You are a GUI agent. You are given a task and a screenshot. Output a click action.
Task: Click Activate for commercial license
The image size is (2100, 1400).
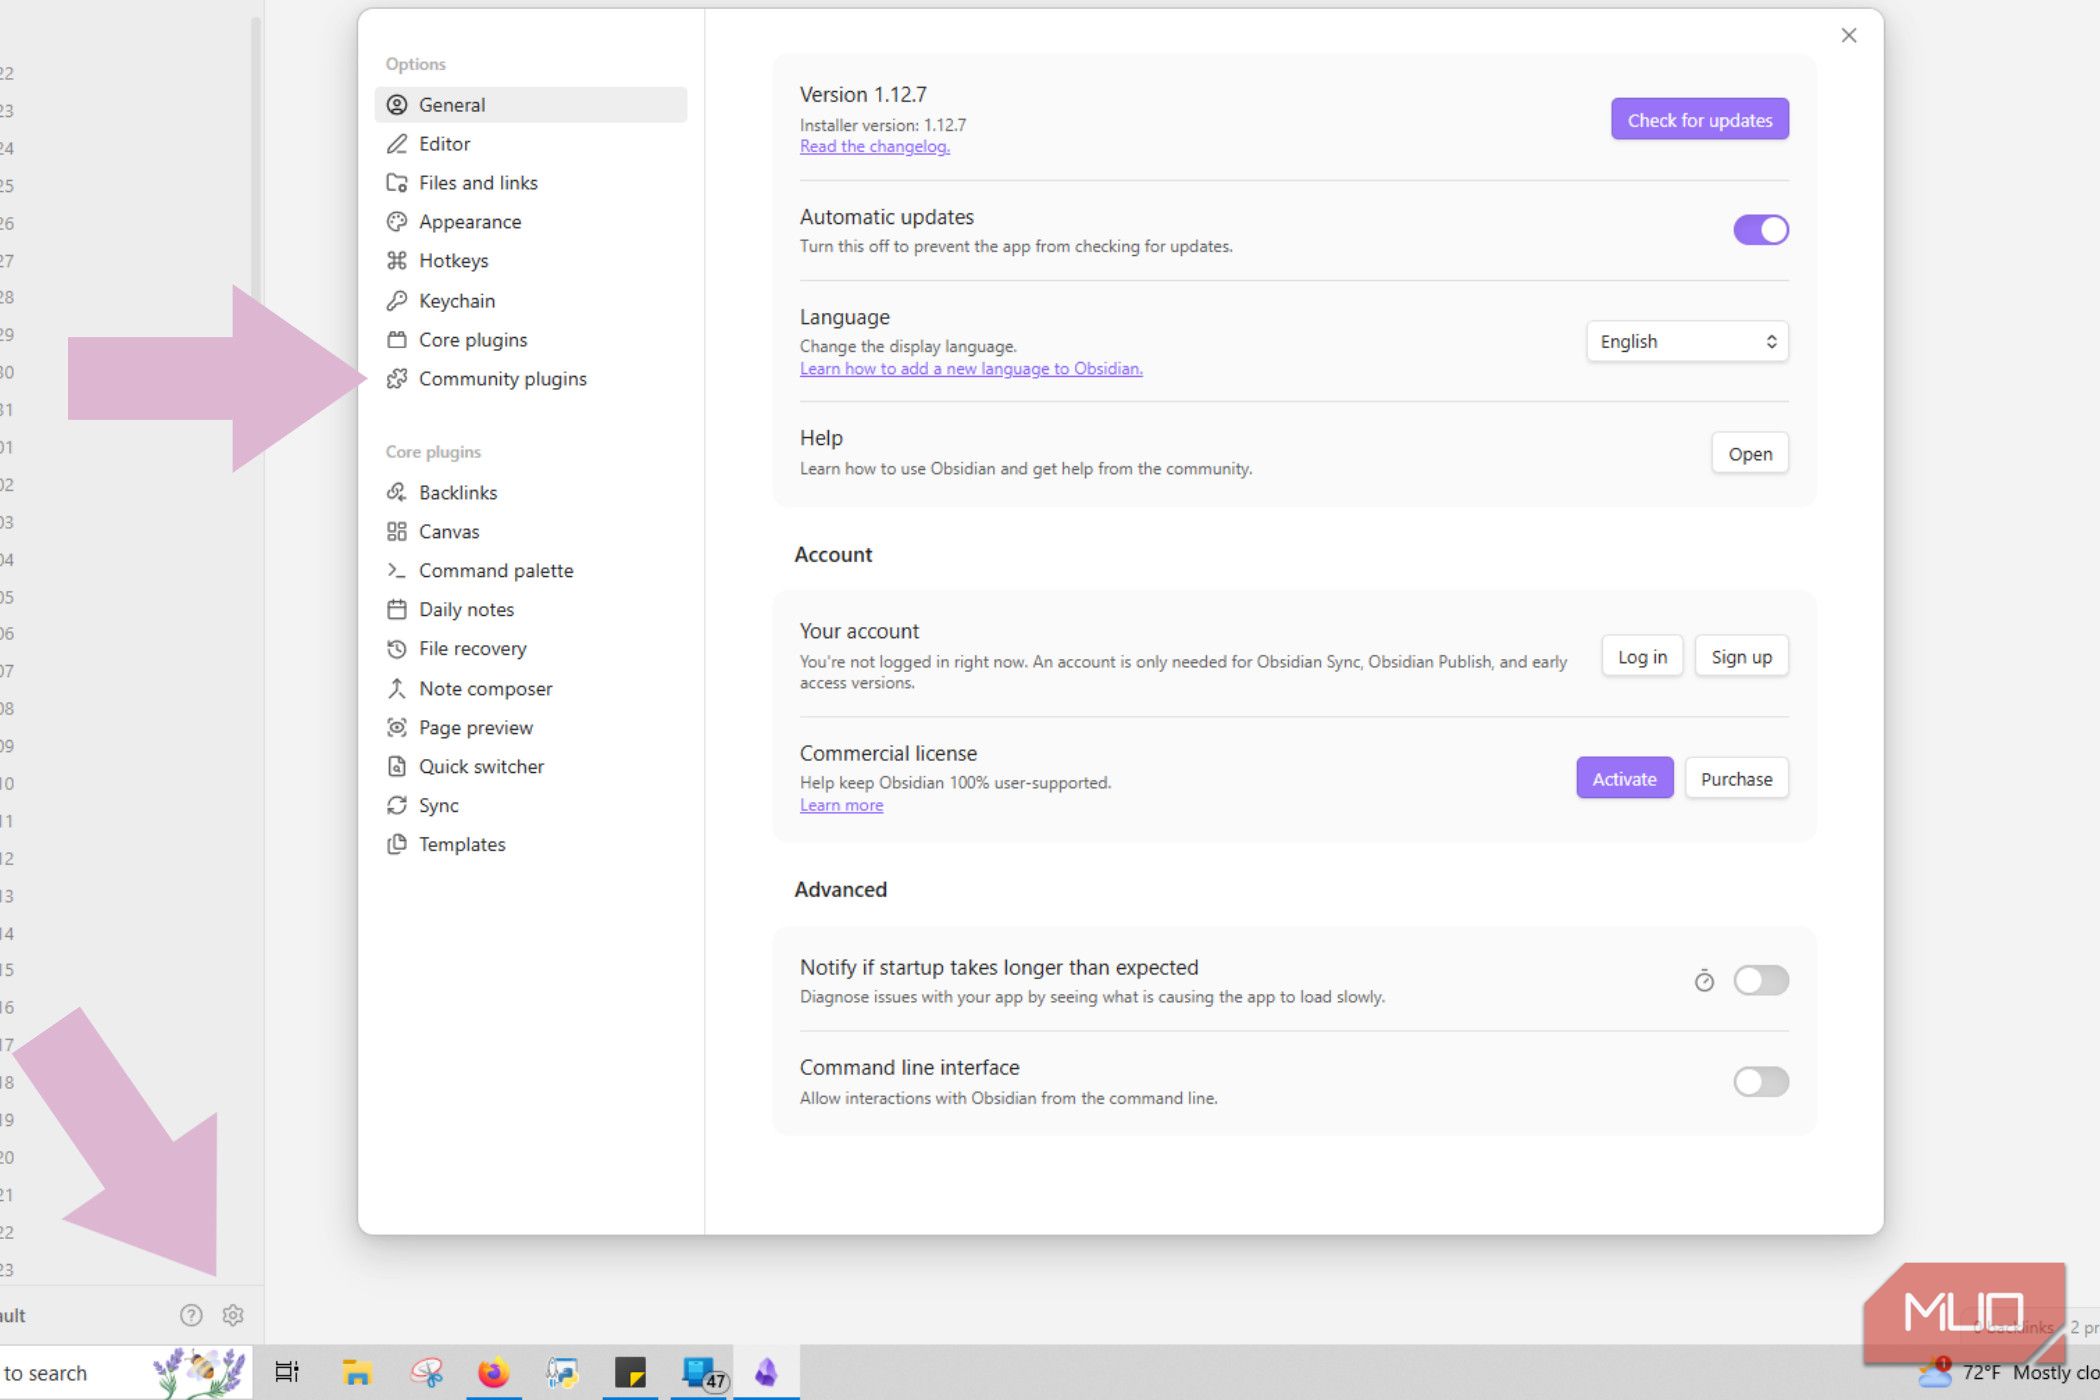click(1624, 778)
